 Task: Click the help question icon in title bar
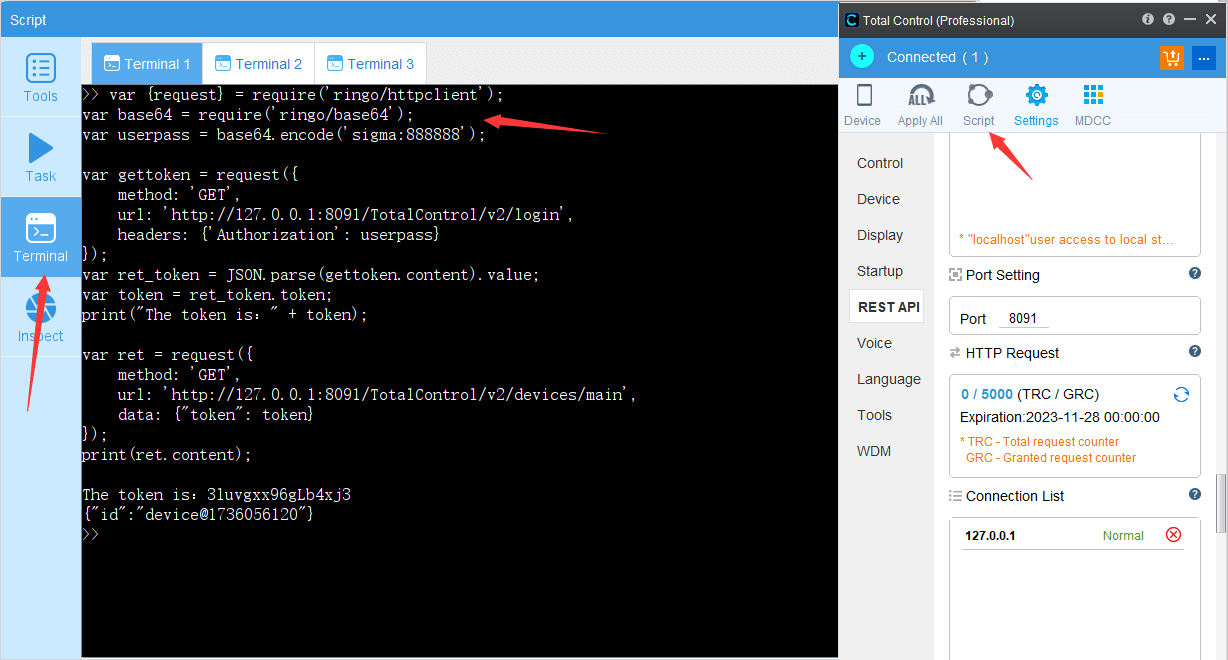[x=1168, y=19]
